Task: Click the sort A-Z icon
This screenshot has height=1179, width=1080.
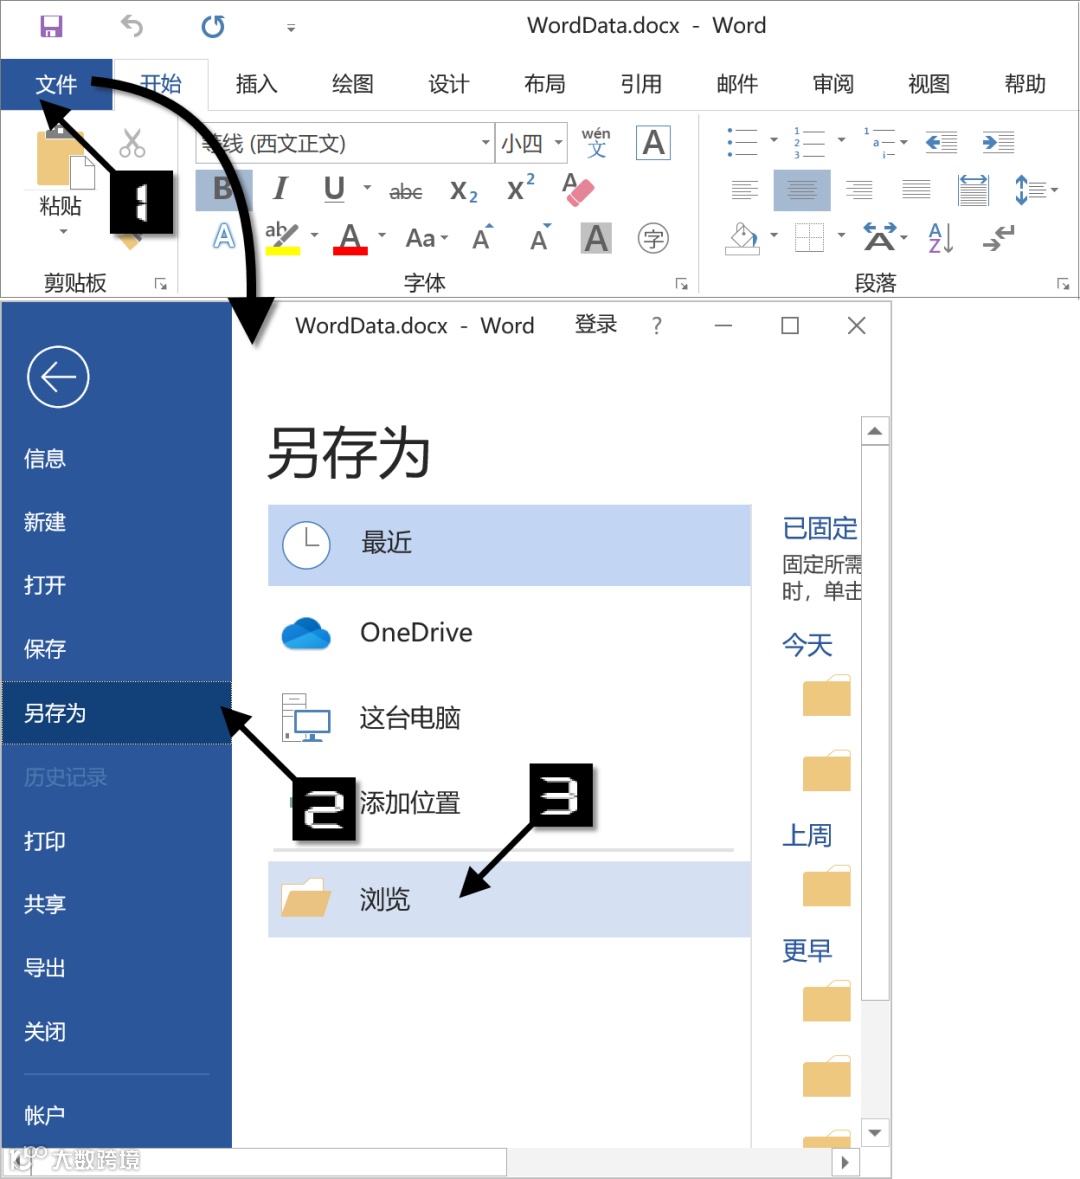Action: (x=941, y=238)
